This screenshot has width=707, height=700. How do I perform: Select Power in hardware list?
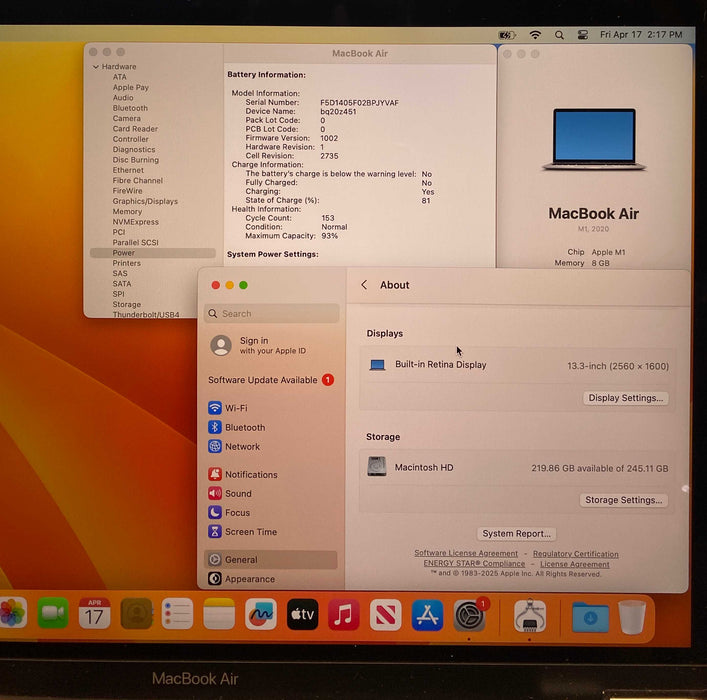tap(153, 253)
